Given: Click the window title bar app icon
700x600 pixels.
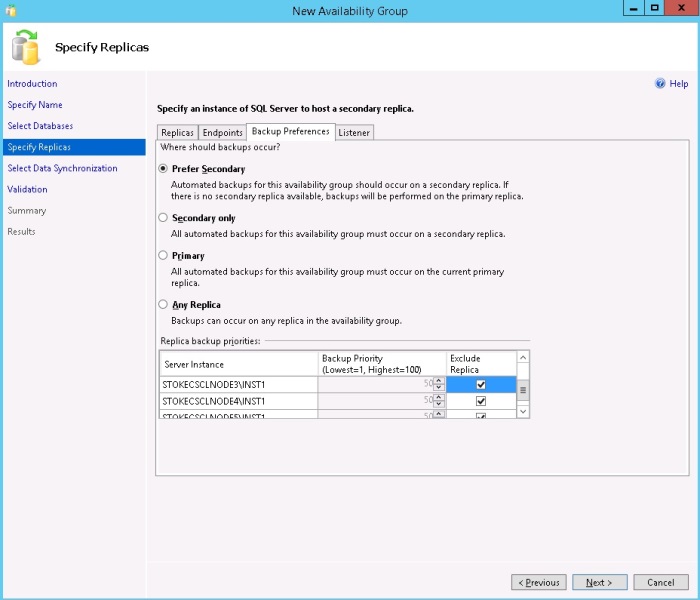Looking at the screenshot, I should tap(11, 11).
